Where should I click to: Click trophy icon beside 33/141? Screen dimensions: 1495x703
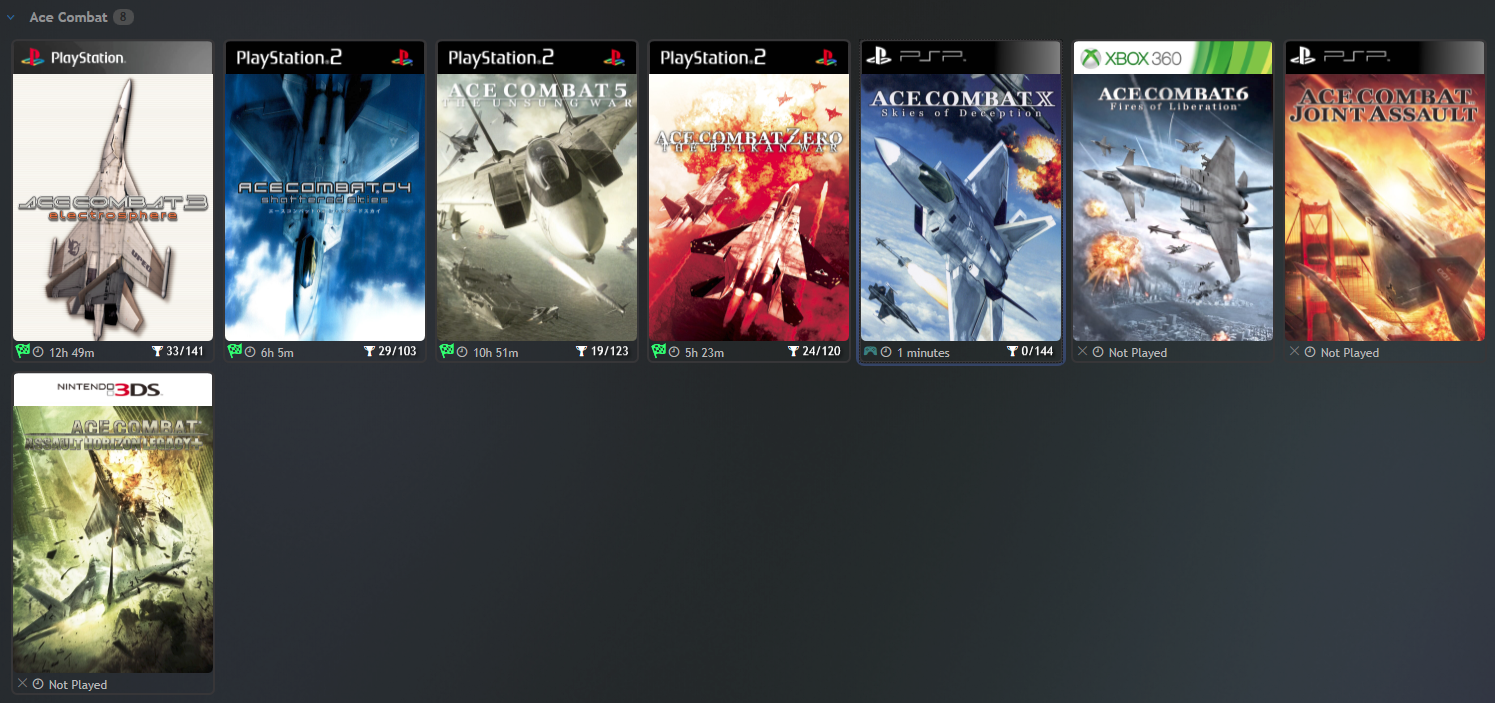coord(157,352)
